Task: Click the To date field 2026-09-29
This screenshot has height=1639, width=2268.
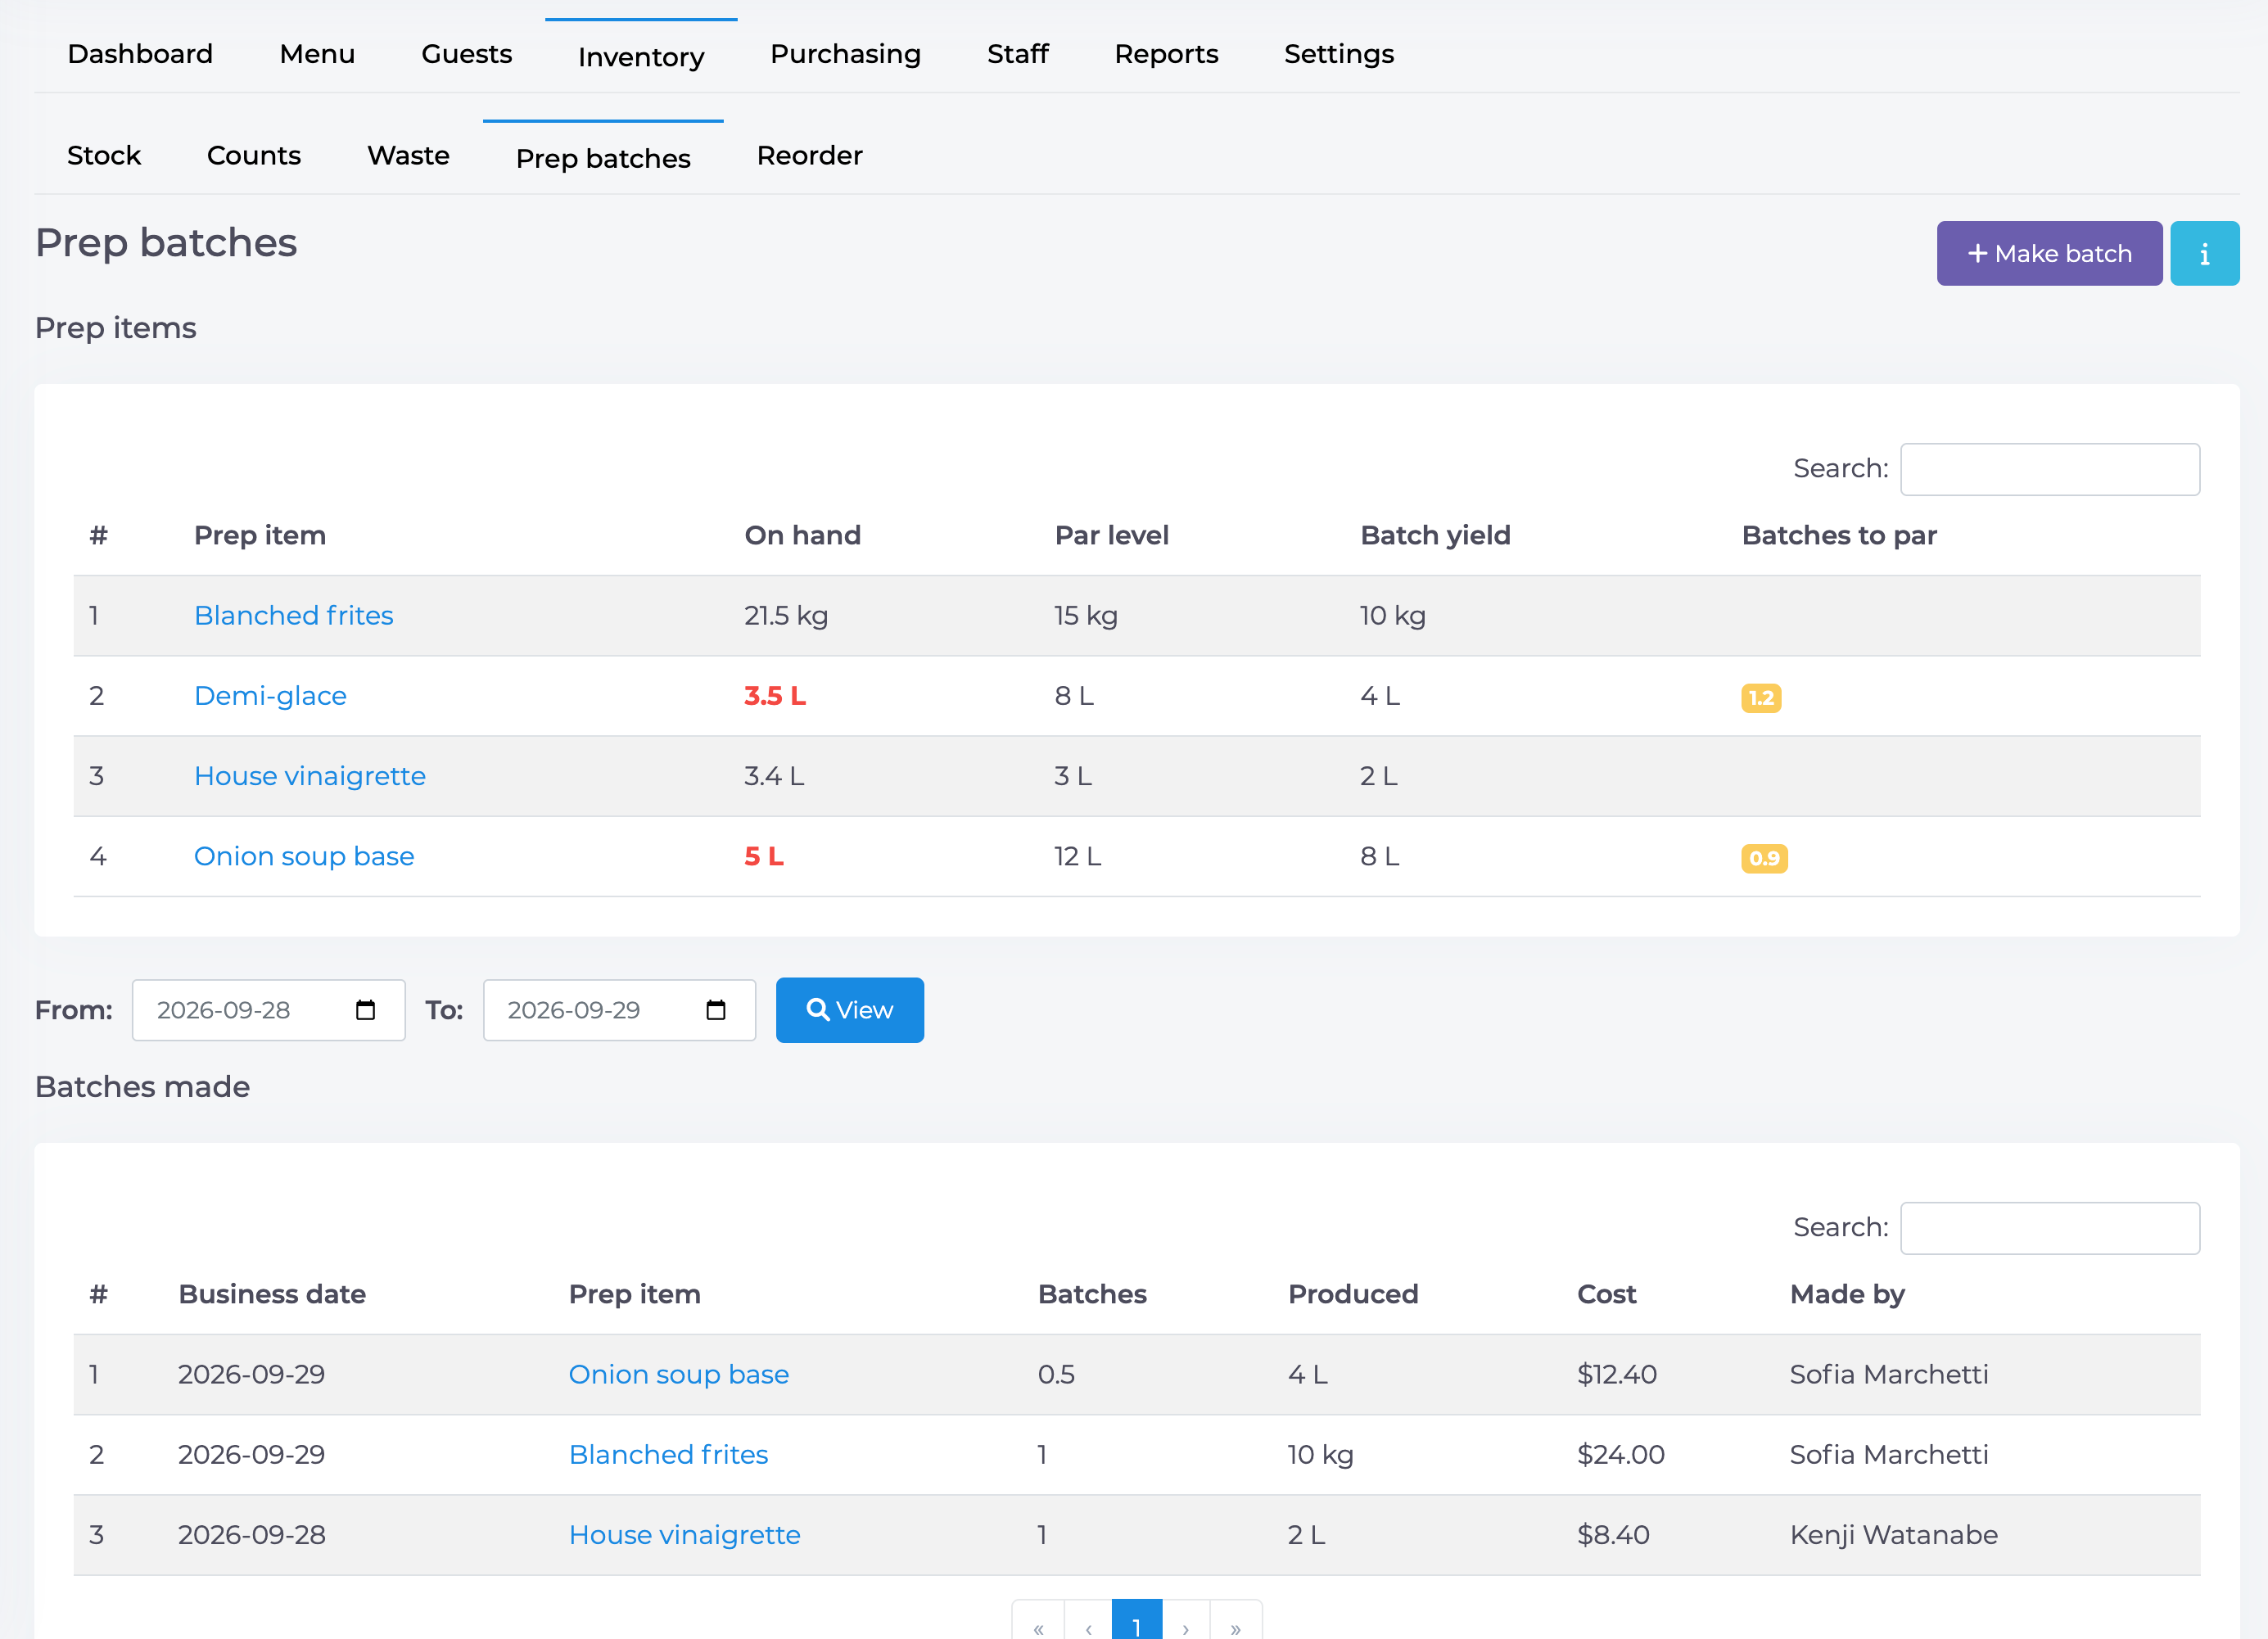Action: pos(619,1010)
